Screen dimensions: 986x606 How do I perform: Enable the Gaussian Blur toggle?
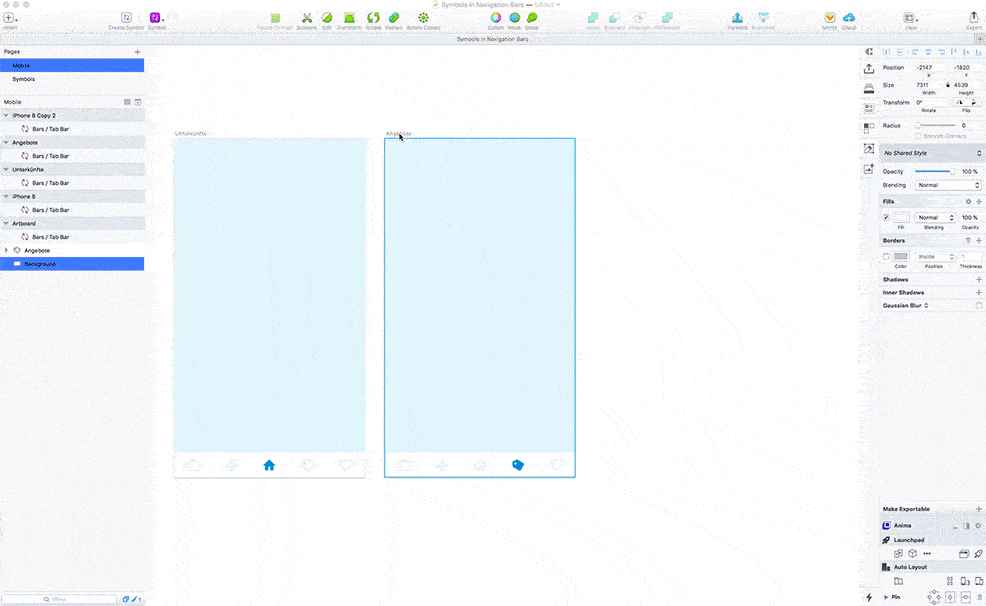(x=978, y=306)
